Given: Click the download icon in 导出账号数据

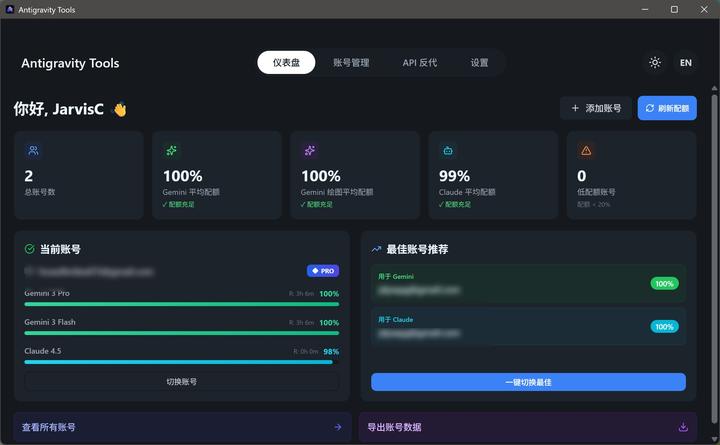Looking at the screenshot, I should [683, 427].
